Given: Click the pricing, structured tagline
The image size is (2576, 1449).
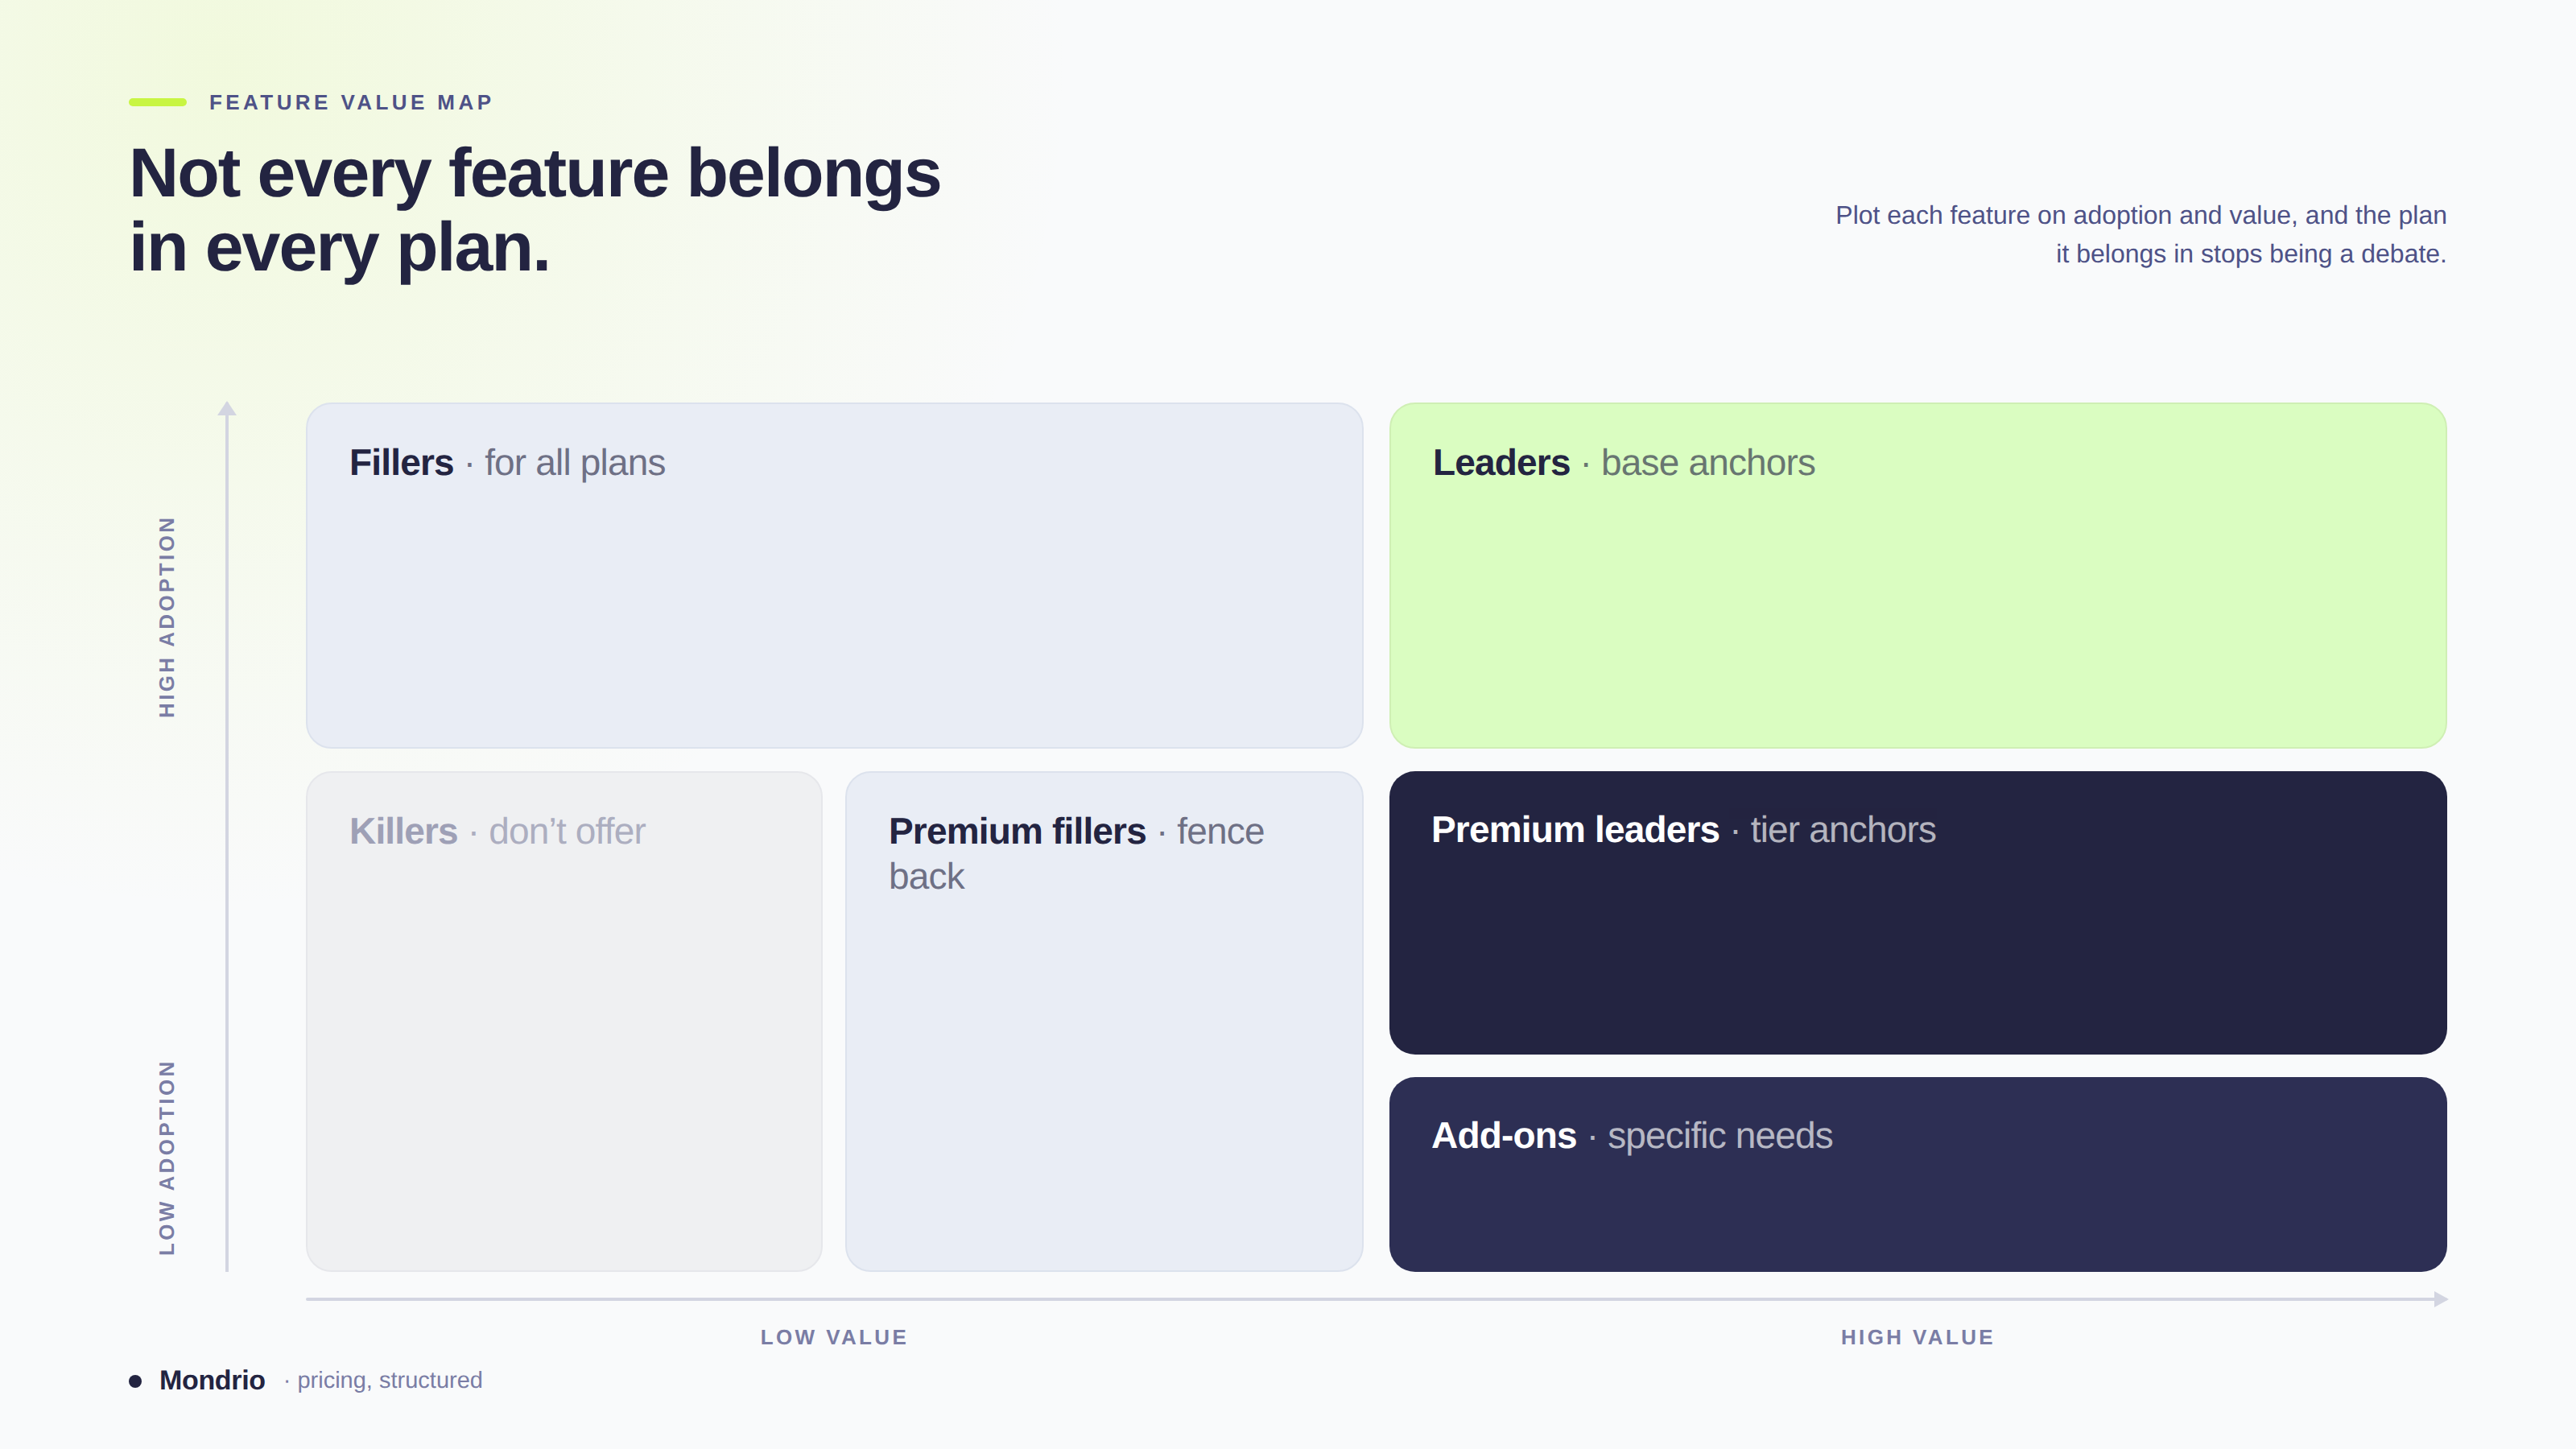Looking at the screenshot, I should (x=389, y=1380).
